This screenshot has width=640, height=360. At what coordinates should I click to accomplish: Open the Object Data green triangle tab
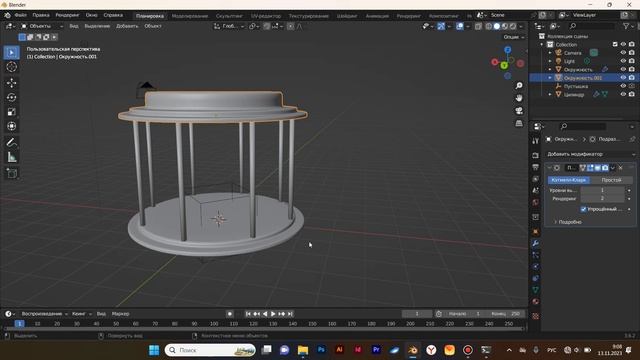[x=536, y=290]
